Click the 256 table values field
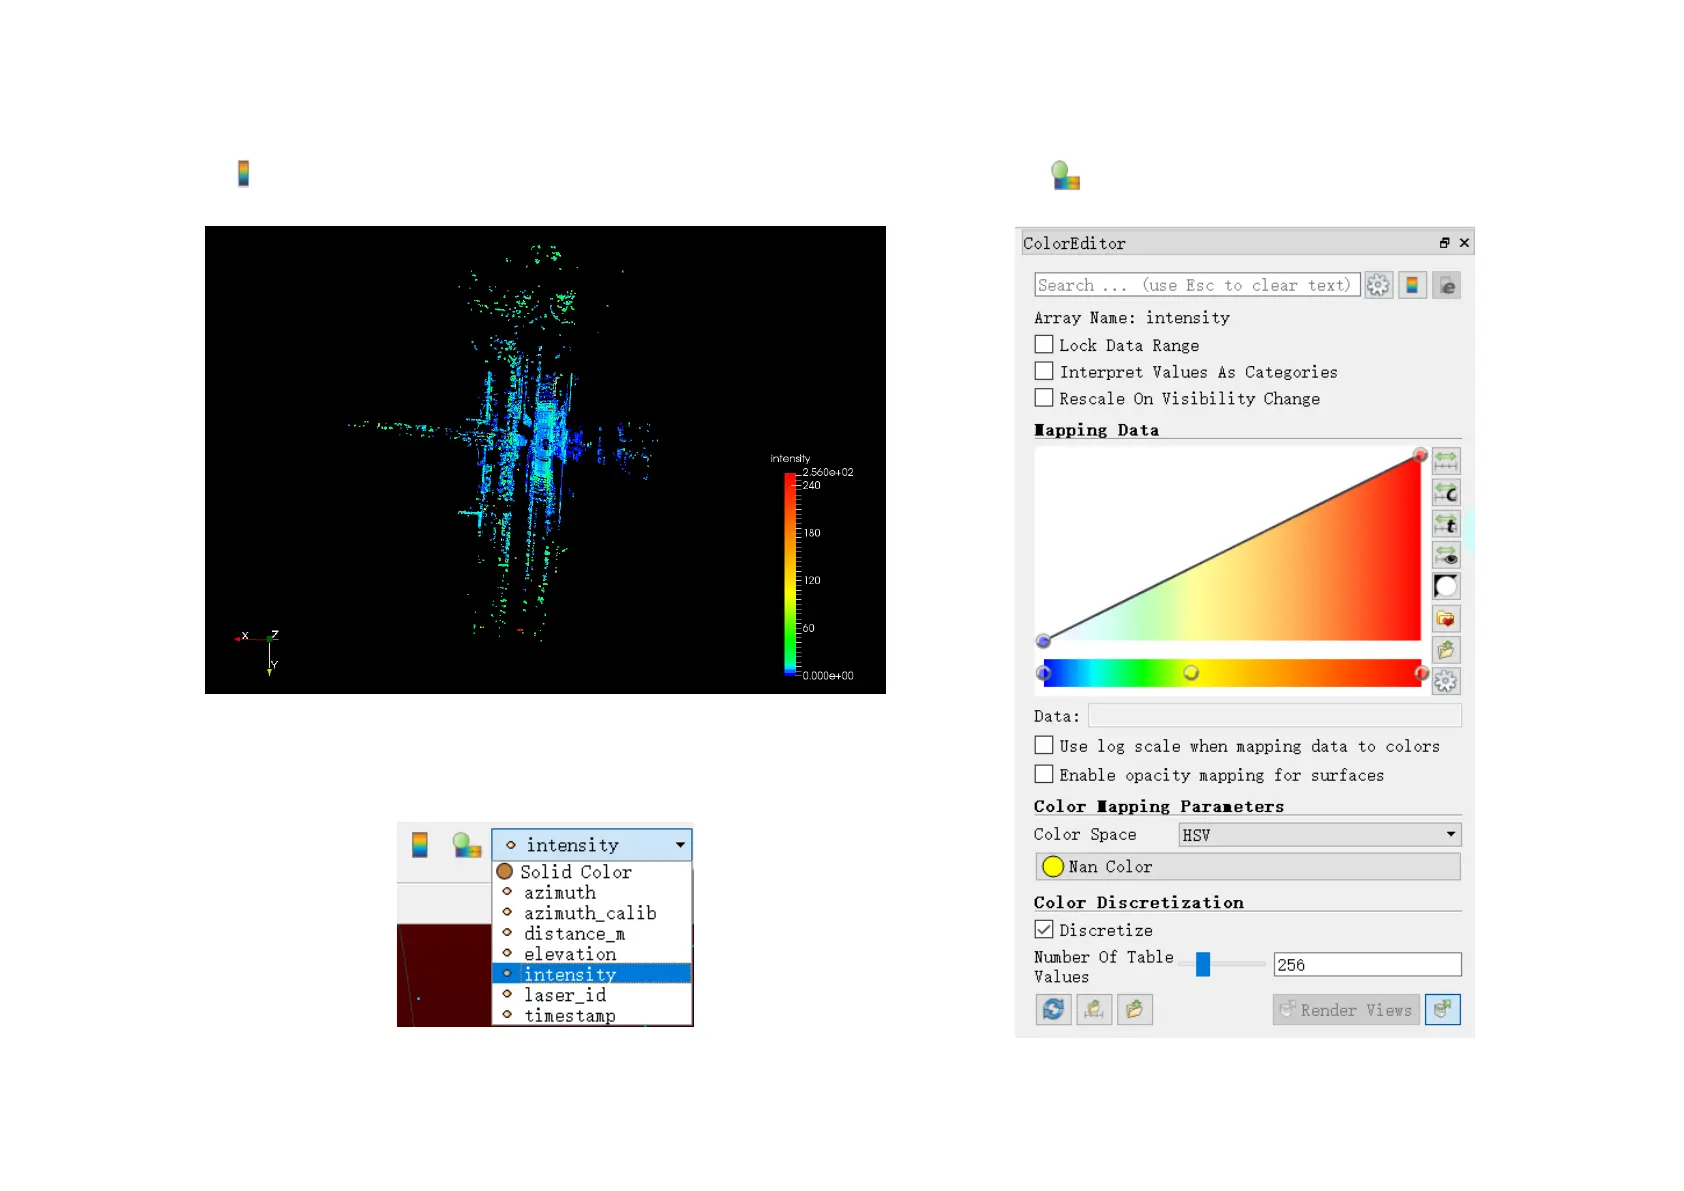 [x=1367, y=964]
